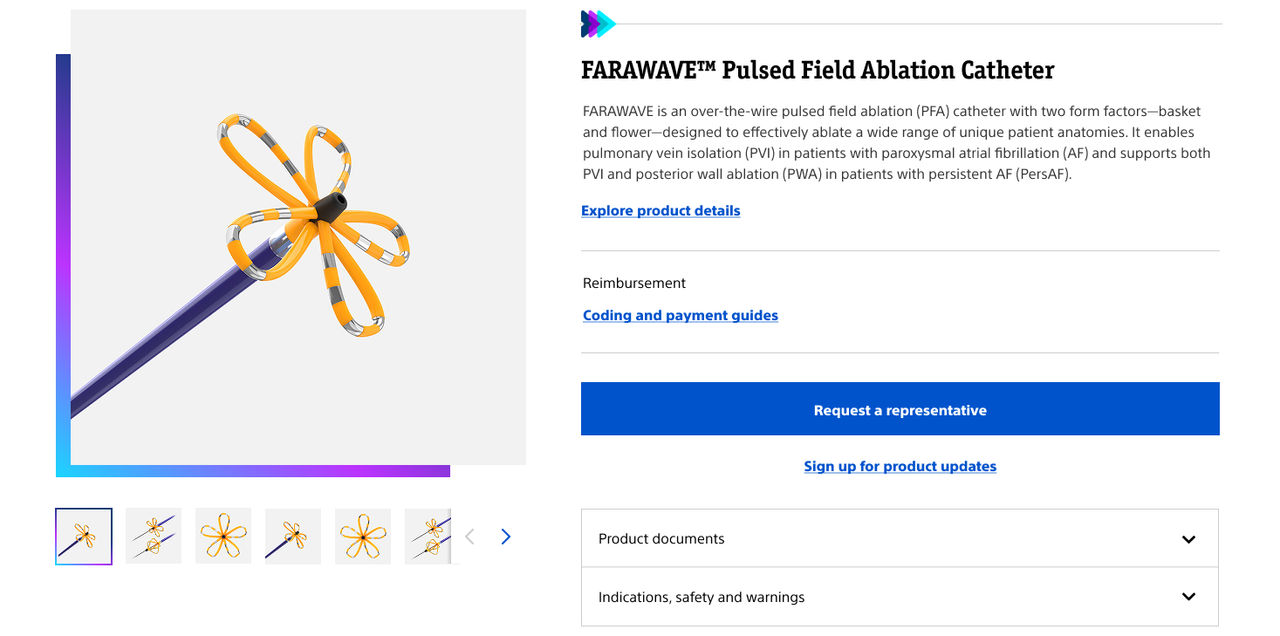Expand Indications, safety and warnings

coord(899,597)
